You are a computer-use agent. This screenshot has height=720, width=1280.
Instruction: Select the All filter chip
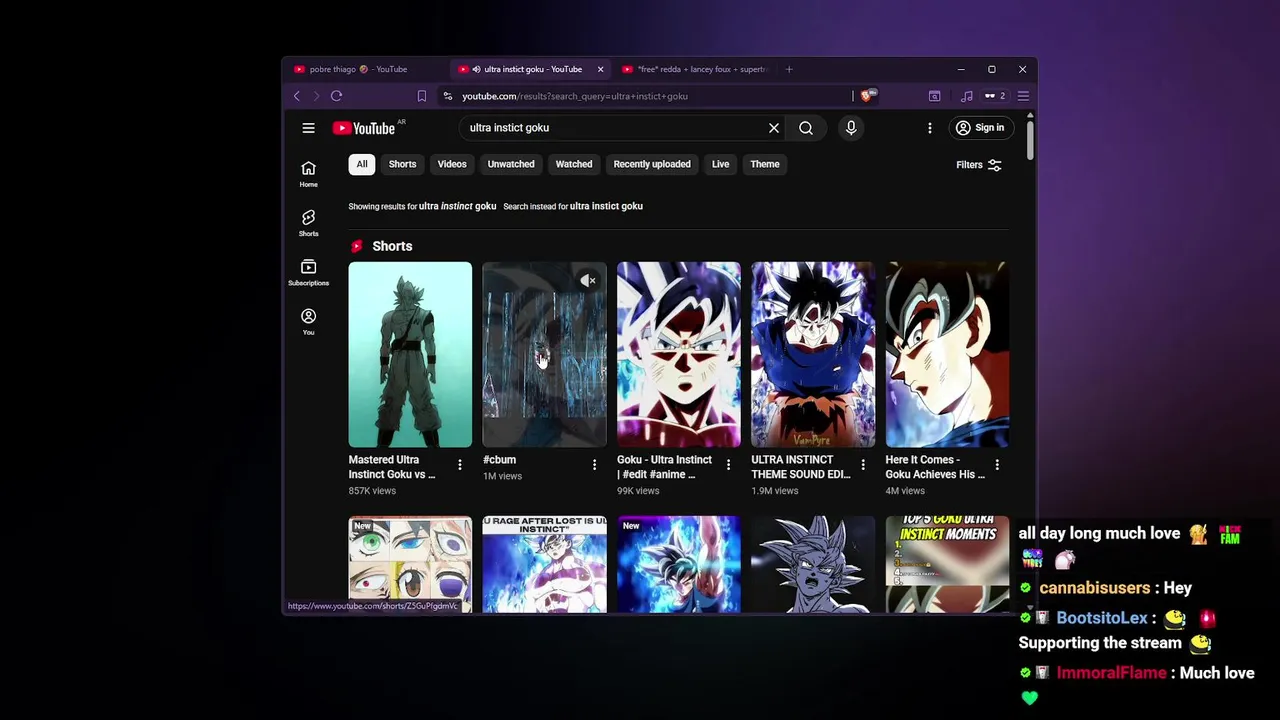pos(362,164)
